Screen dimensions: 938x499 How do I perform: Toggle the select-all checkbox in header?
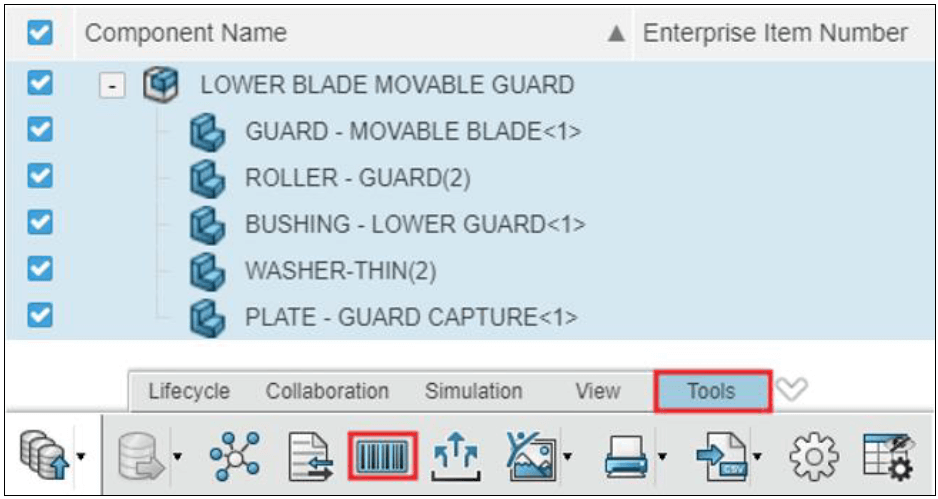(x=40, y=33)
